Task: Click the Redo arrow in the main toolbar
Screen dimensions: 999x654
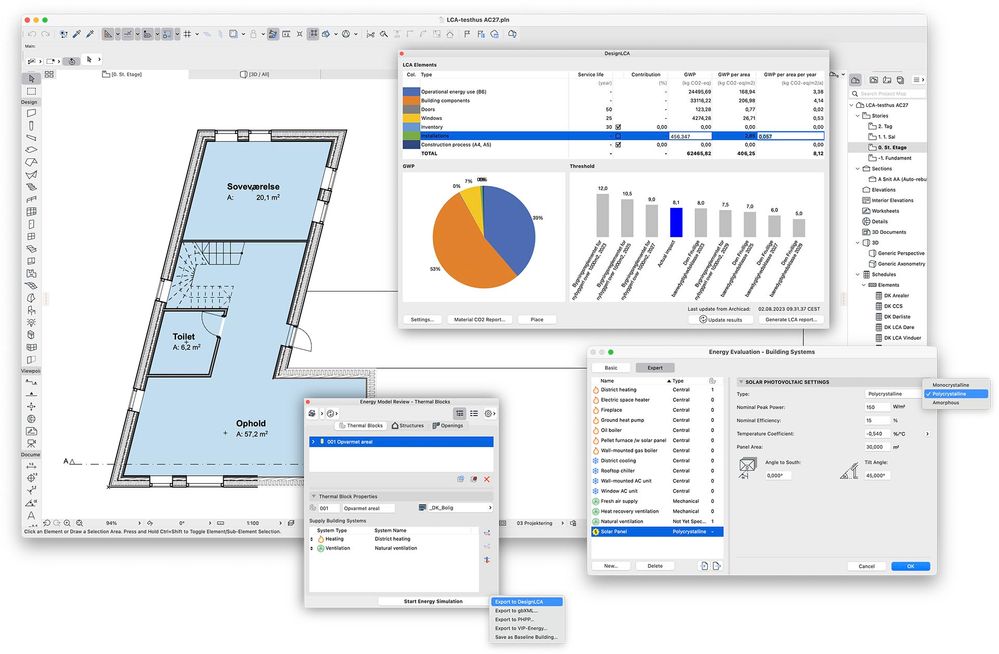Action: pos(46,34)
